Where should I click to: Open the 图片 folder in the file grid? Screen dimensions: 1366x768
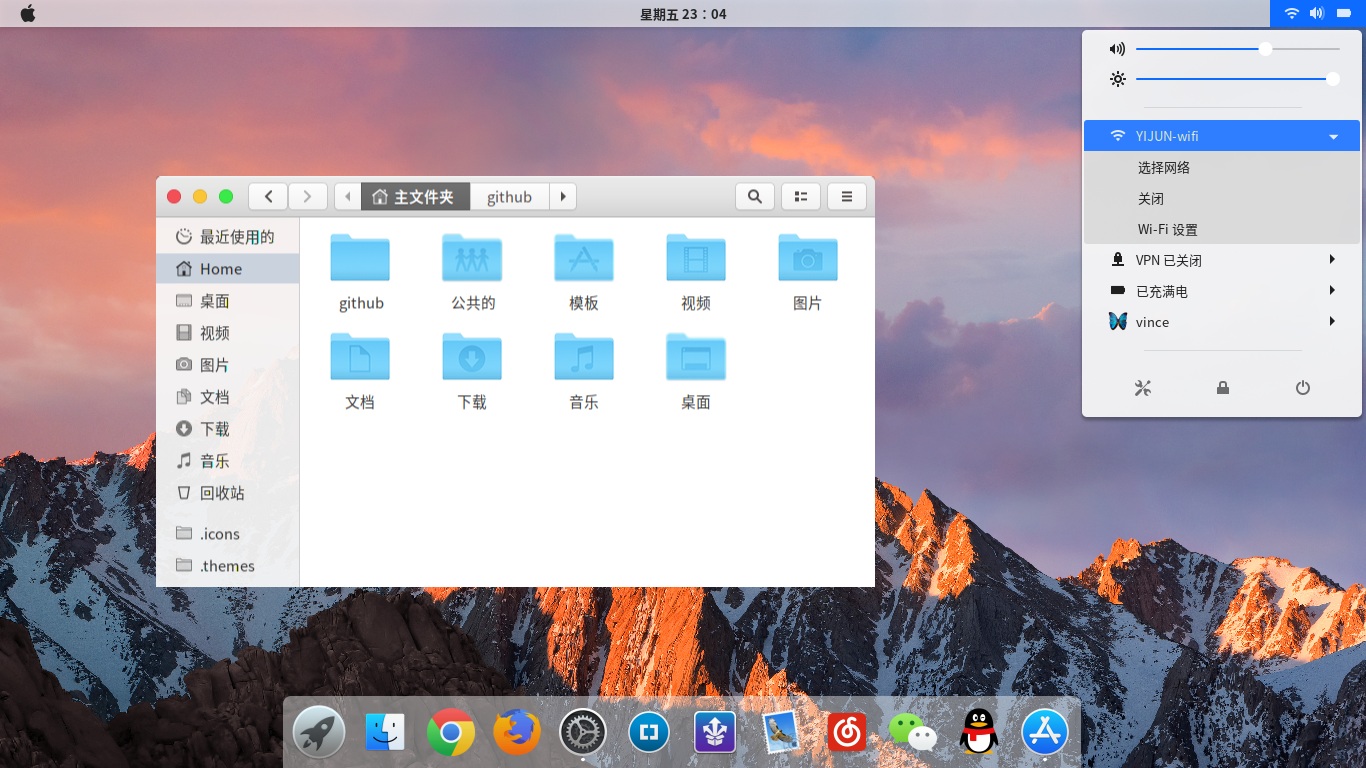[x=808, y=259]
